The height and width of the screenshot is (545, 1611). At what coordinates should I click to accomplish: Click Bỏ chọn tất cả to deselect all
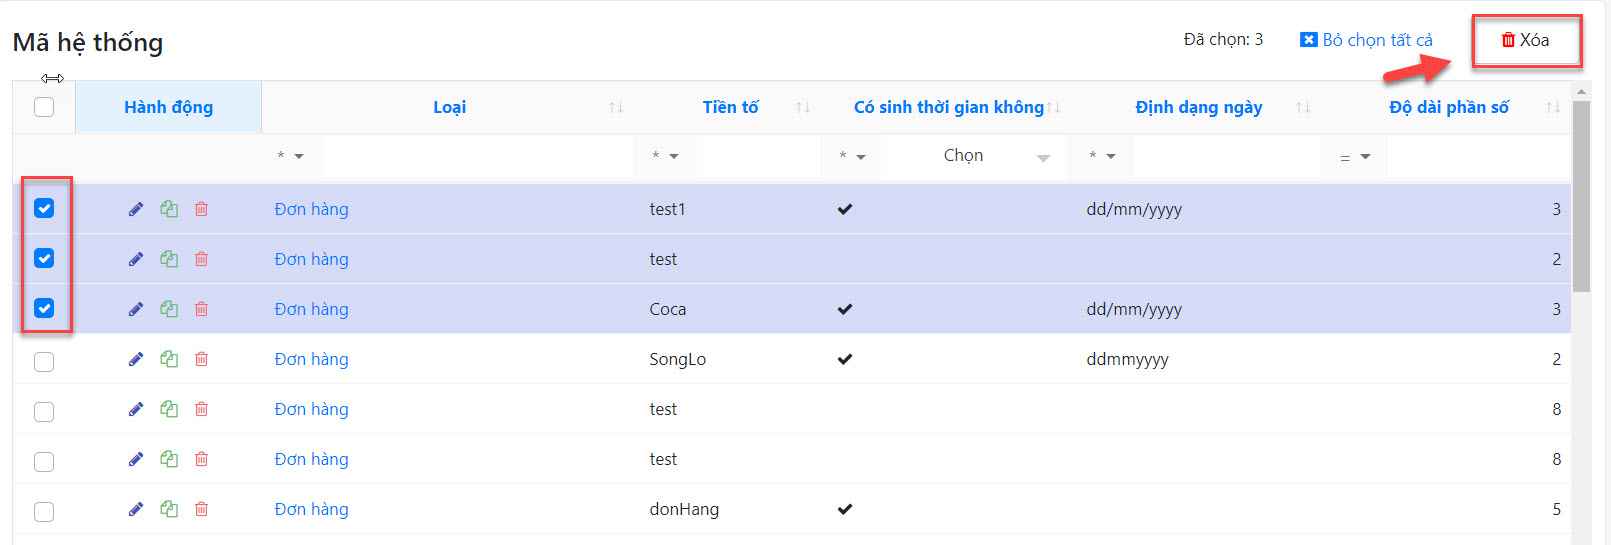coord(1366,40)
